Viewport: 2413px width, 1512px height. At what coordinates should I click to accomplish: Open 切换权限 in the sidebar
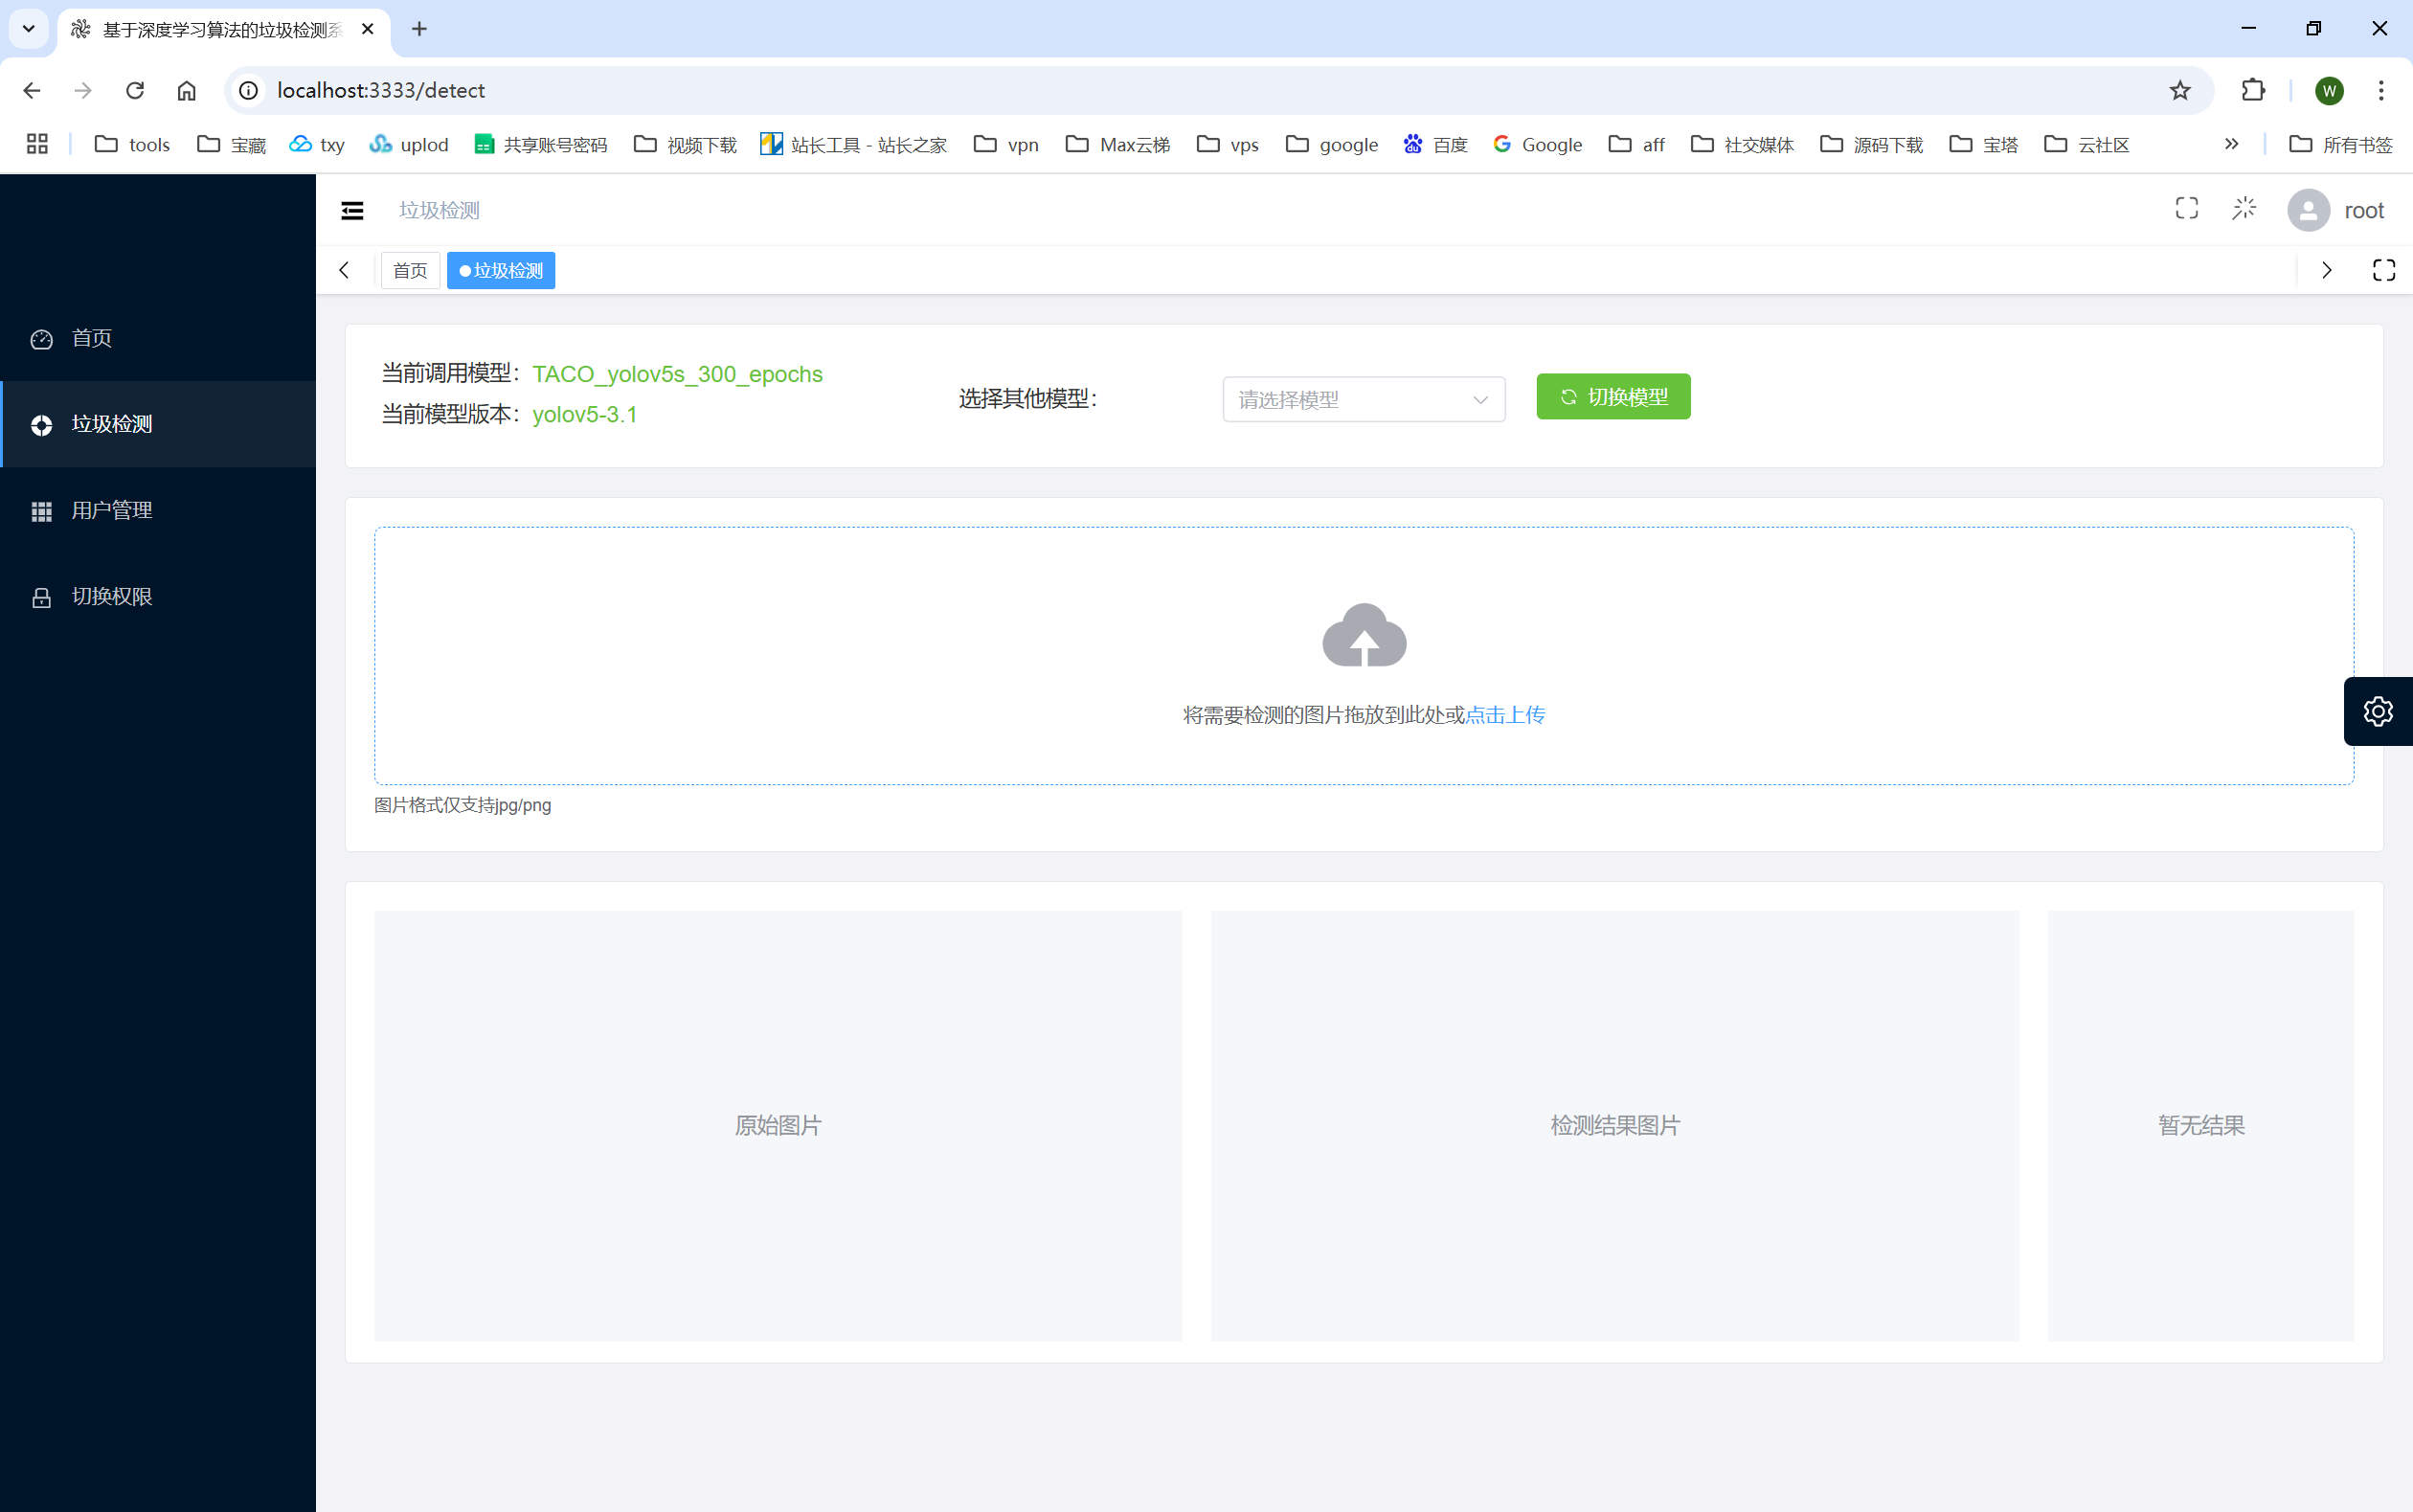coord(158,596)
